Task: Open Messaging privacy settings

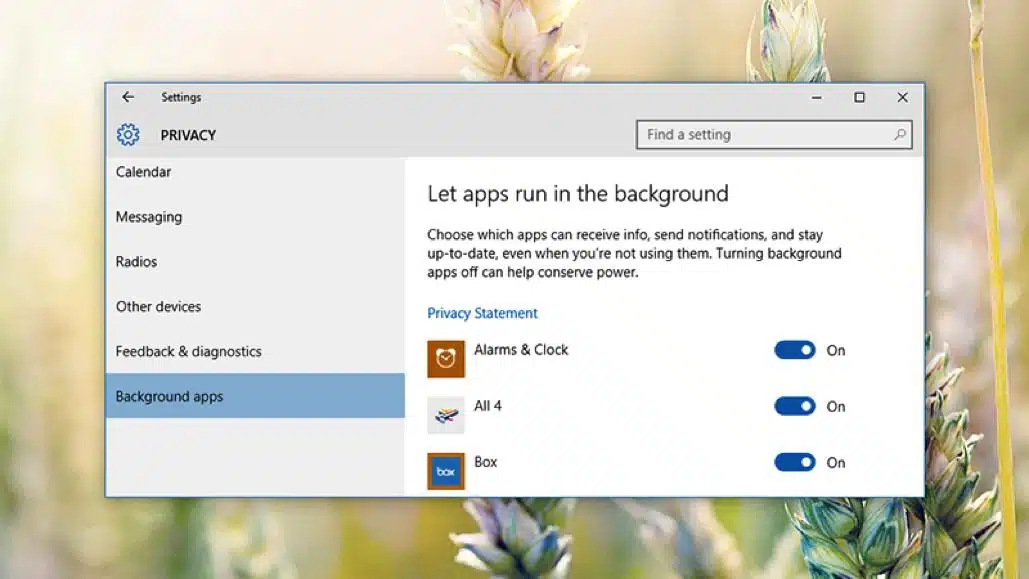Action: pyautogui.click(x=149, y=216)
